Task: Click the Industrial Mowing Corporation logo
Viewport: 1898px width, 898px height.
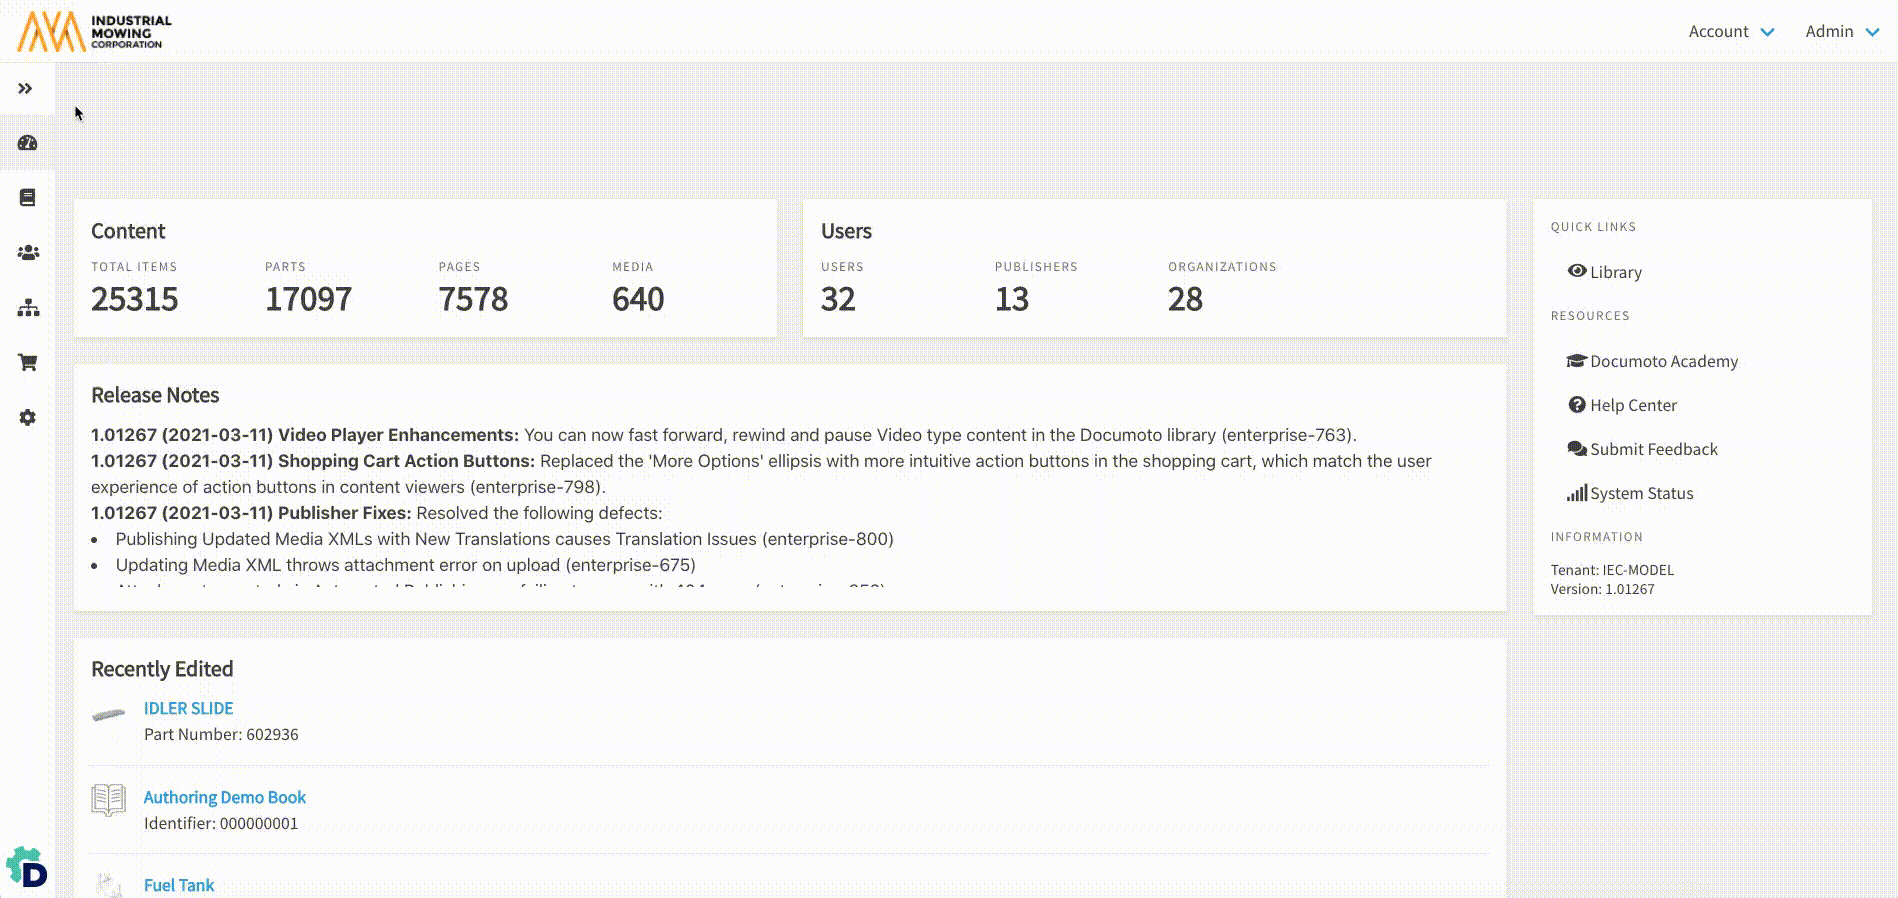Action: coord(95,32)
